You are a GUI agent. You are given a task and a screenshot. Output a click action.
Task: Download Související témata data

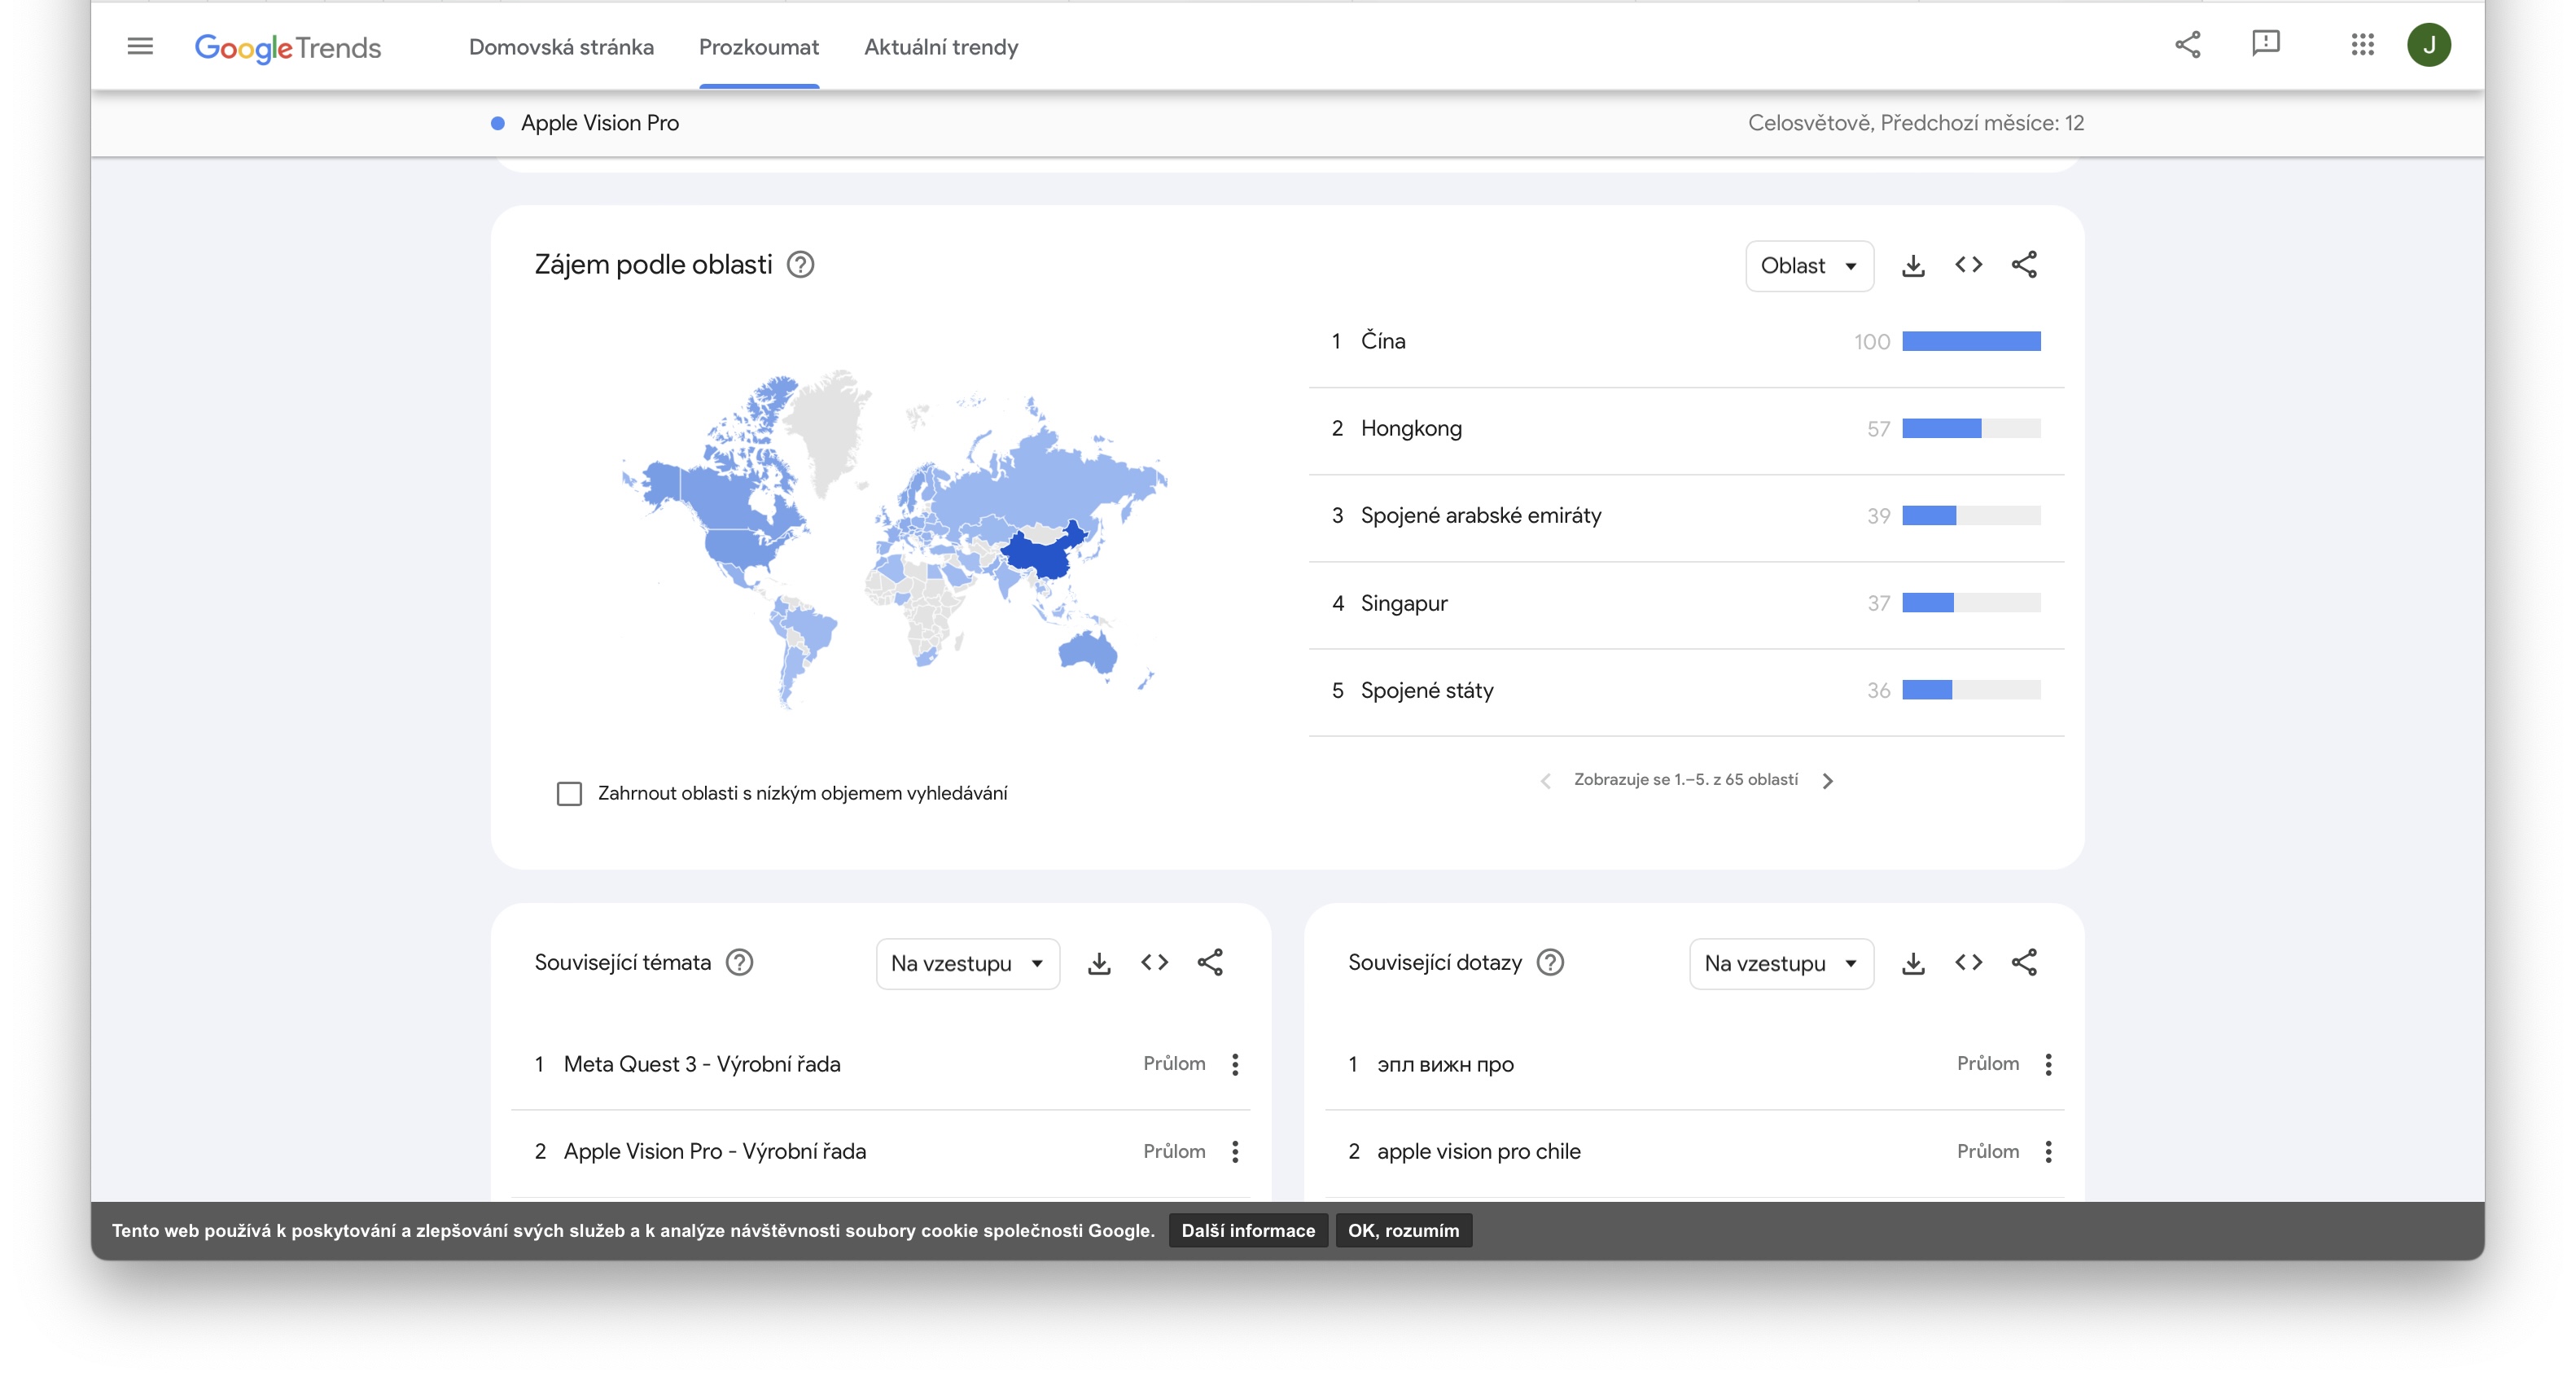click(x=1099, y=963)
